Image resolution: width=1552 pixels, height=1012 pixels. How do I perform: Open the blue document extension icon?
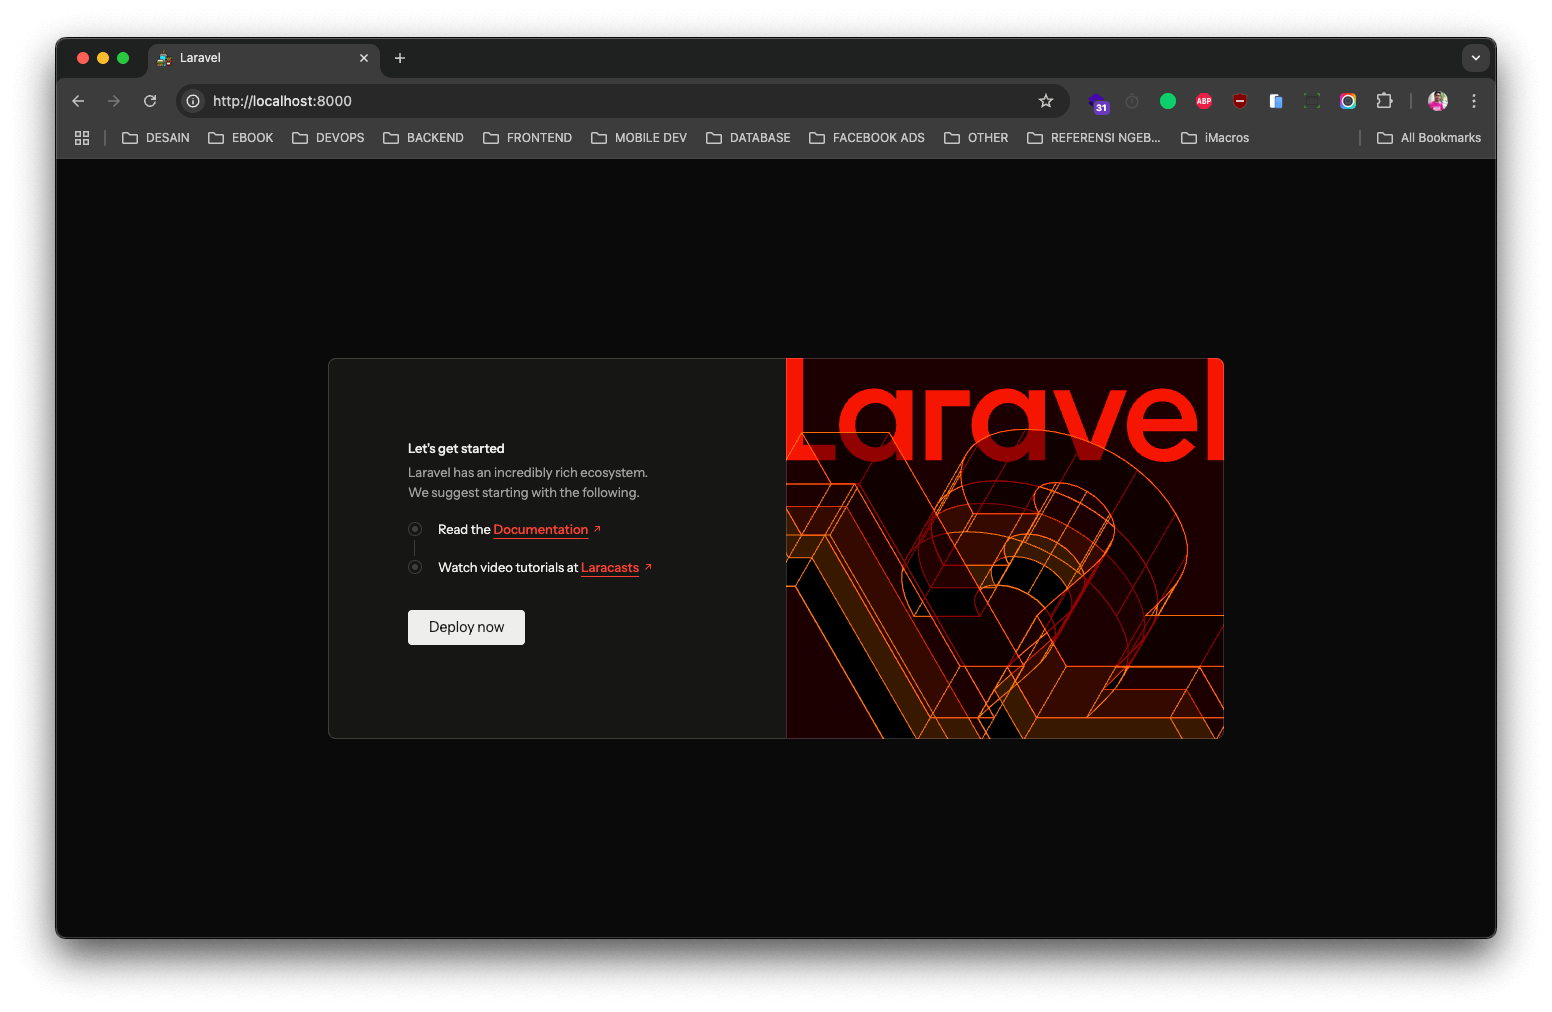(1276, 101)
